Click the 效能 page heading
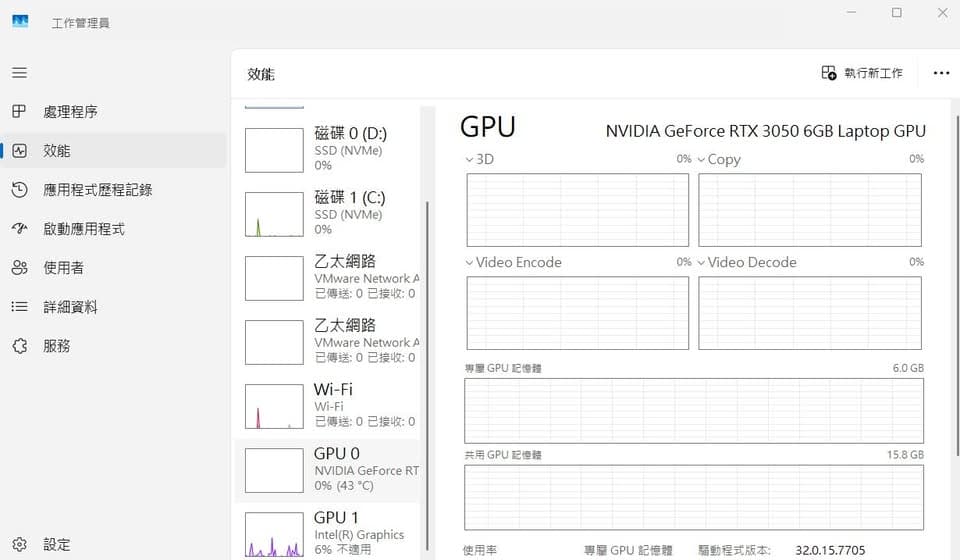 (261, 74)
